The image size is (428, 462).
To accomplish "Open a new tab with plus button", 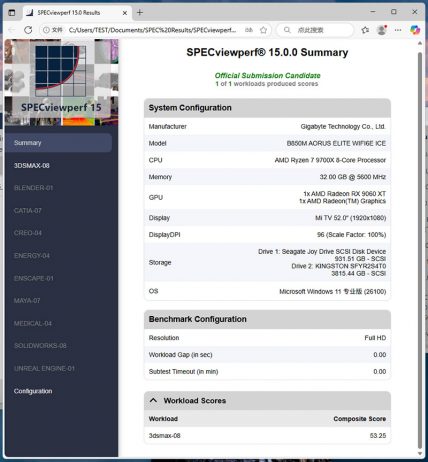I will [140, 13].
